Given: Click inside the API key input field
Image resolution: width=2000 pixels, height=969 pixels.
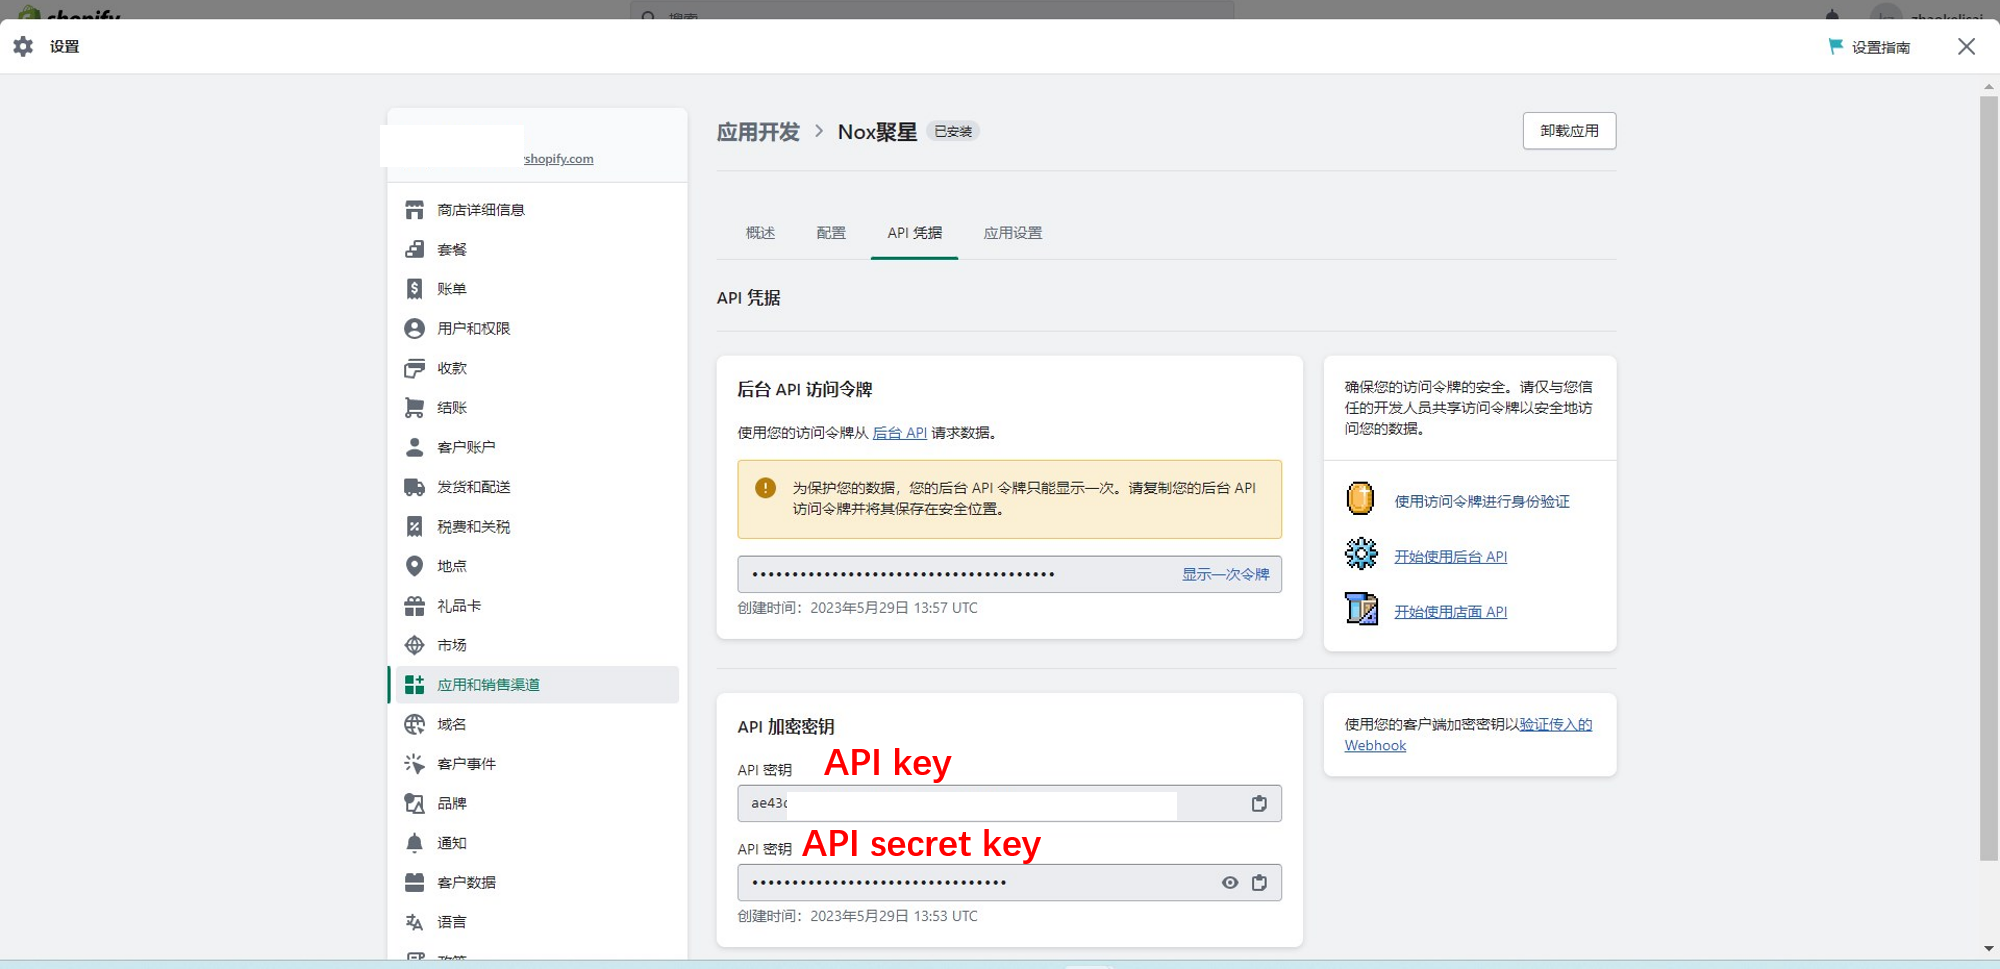Looking at the screenshot, I should pyautogui.click(x=960, y=802).
